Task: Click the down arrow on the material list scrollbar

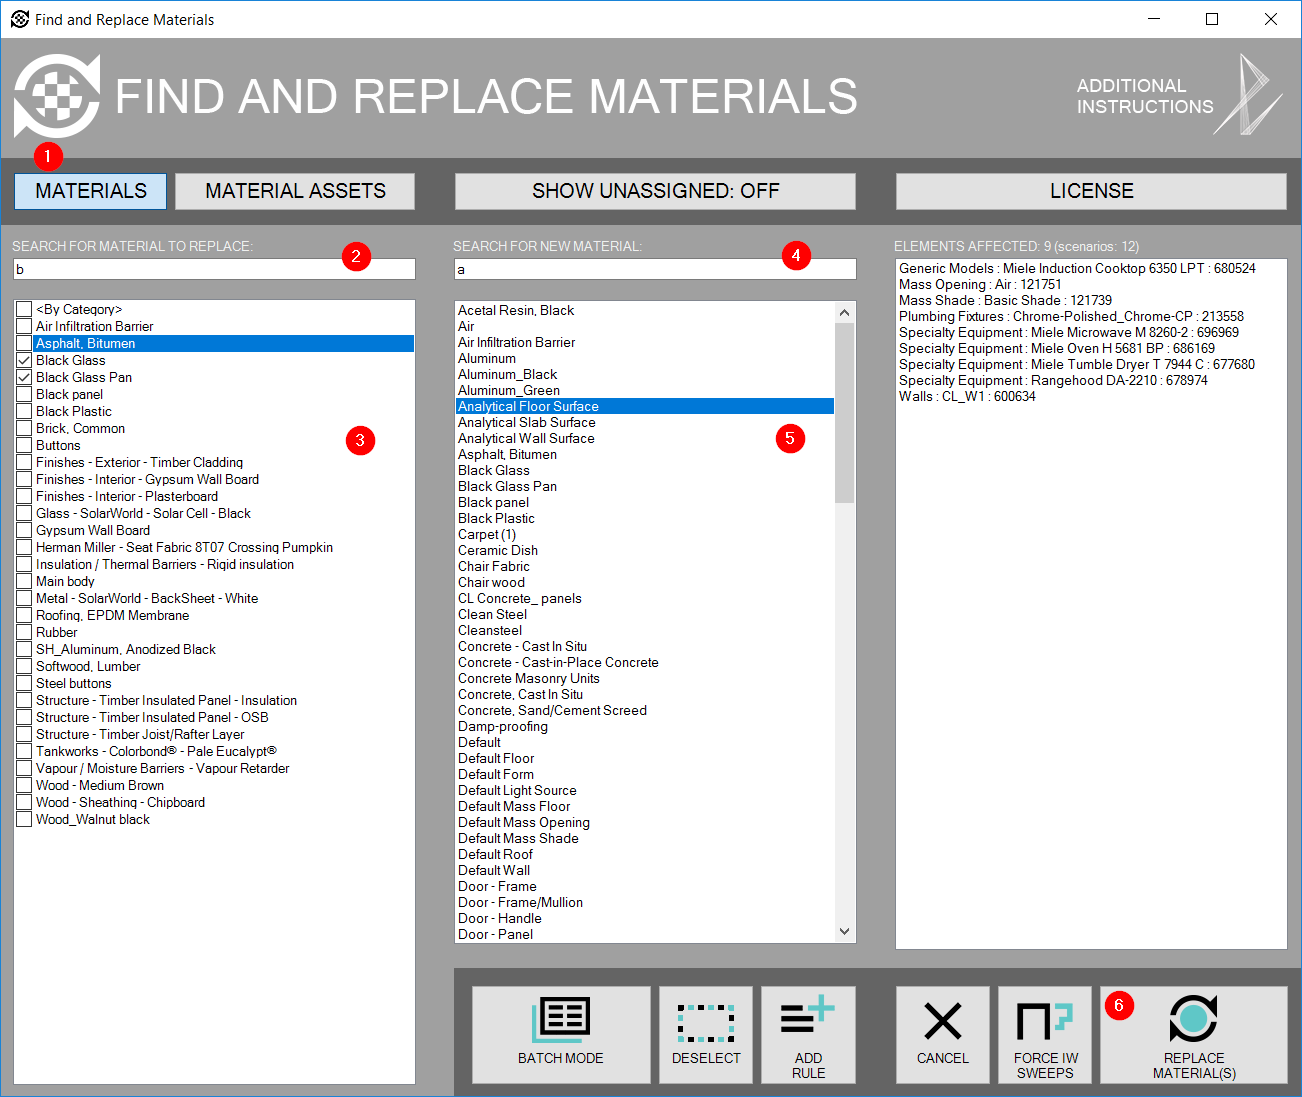Action: (x=844, y=931)
